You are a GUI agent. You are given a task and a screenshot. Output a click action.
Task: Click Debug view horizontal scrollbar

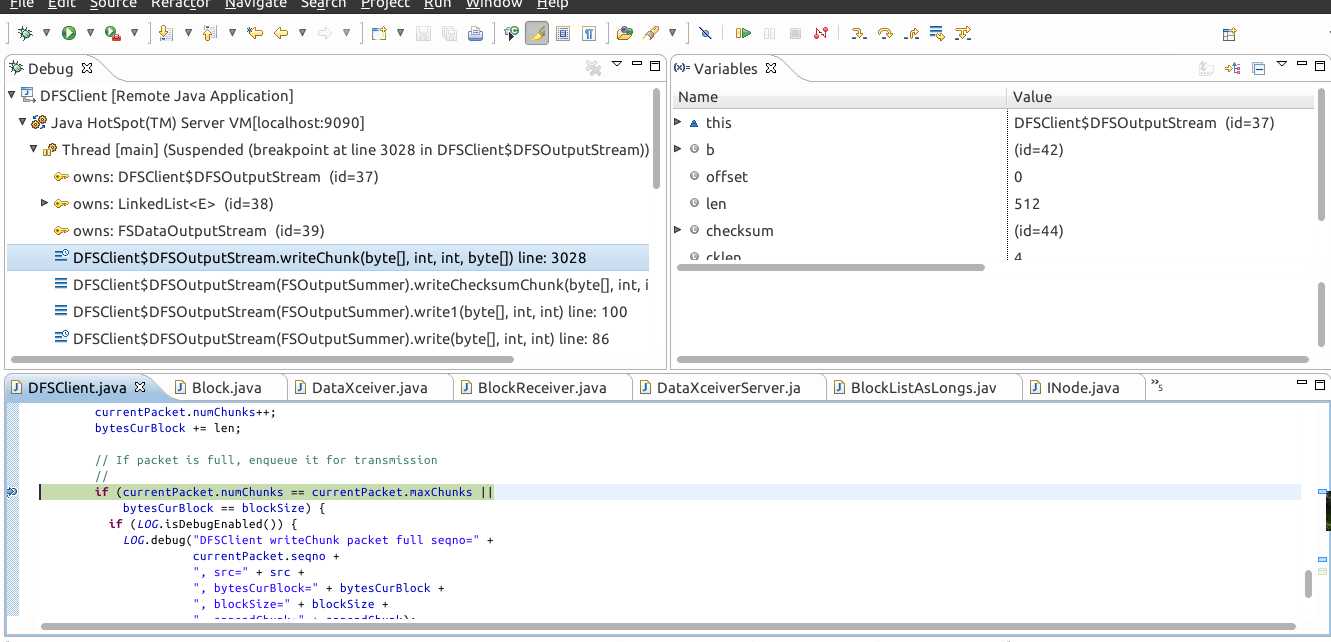(260, 359)
